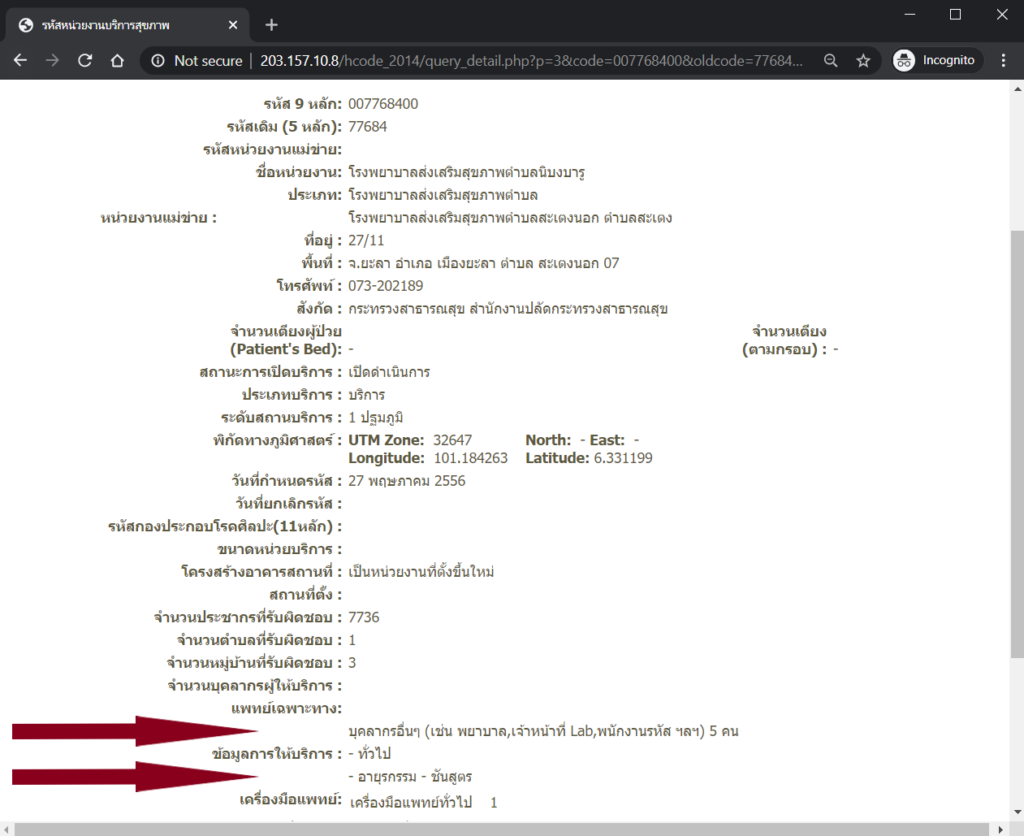The image size is (1024, 836).
Task: Bookmark this page with the star icon
Action: [863, 61]
